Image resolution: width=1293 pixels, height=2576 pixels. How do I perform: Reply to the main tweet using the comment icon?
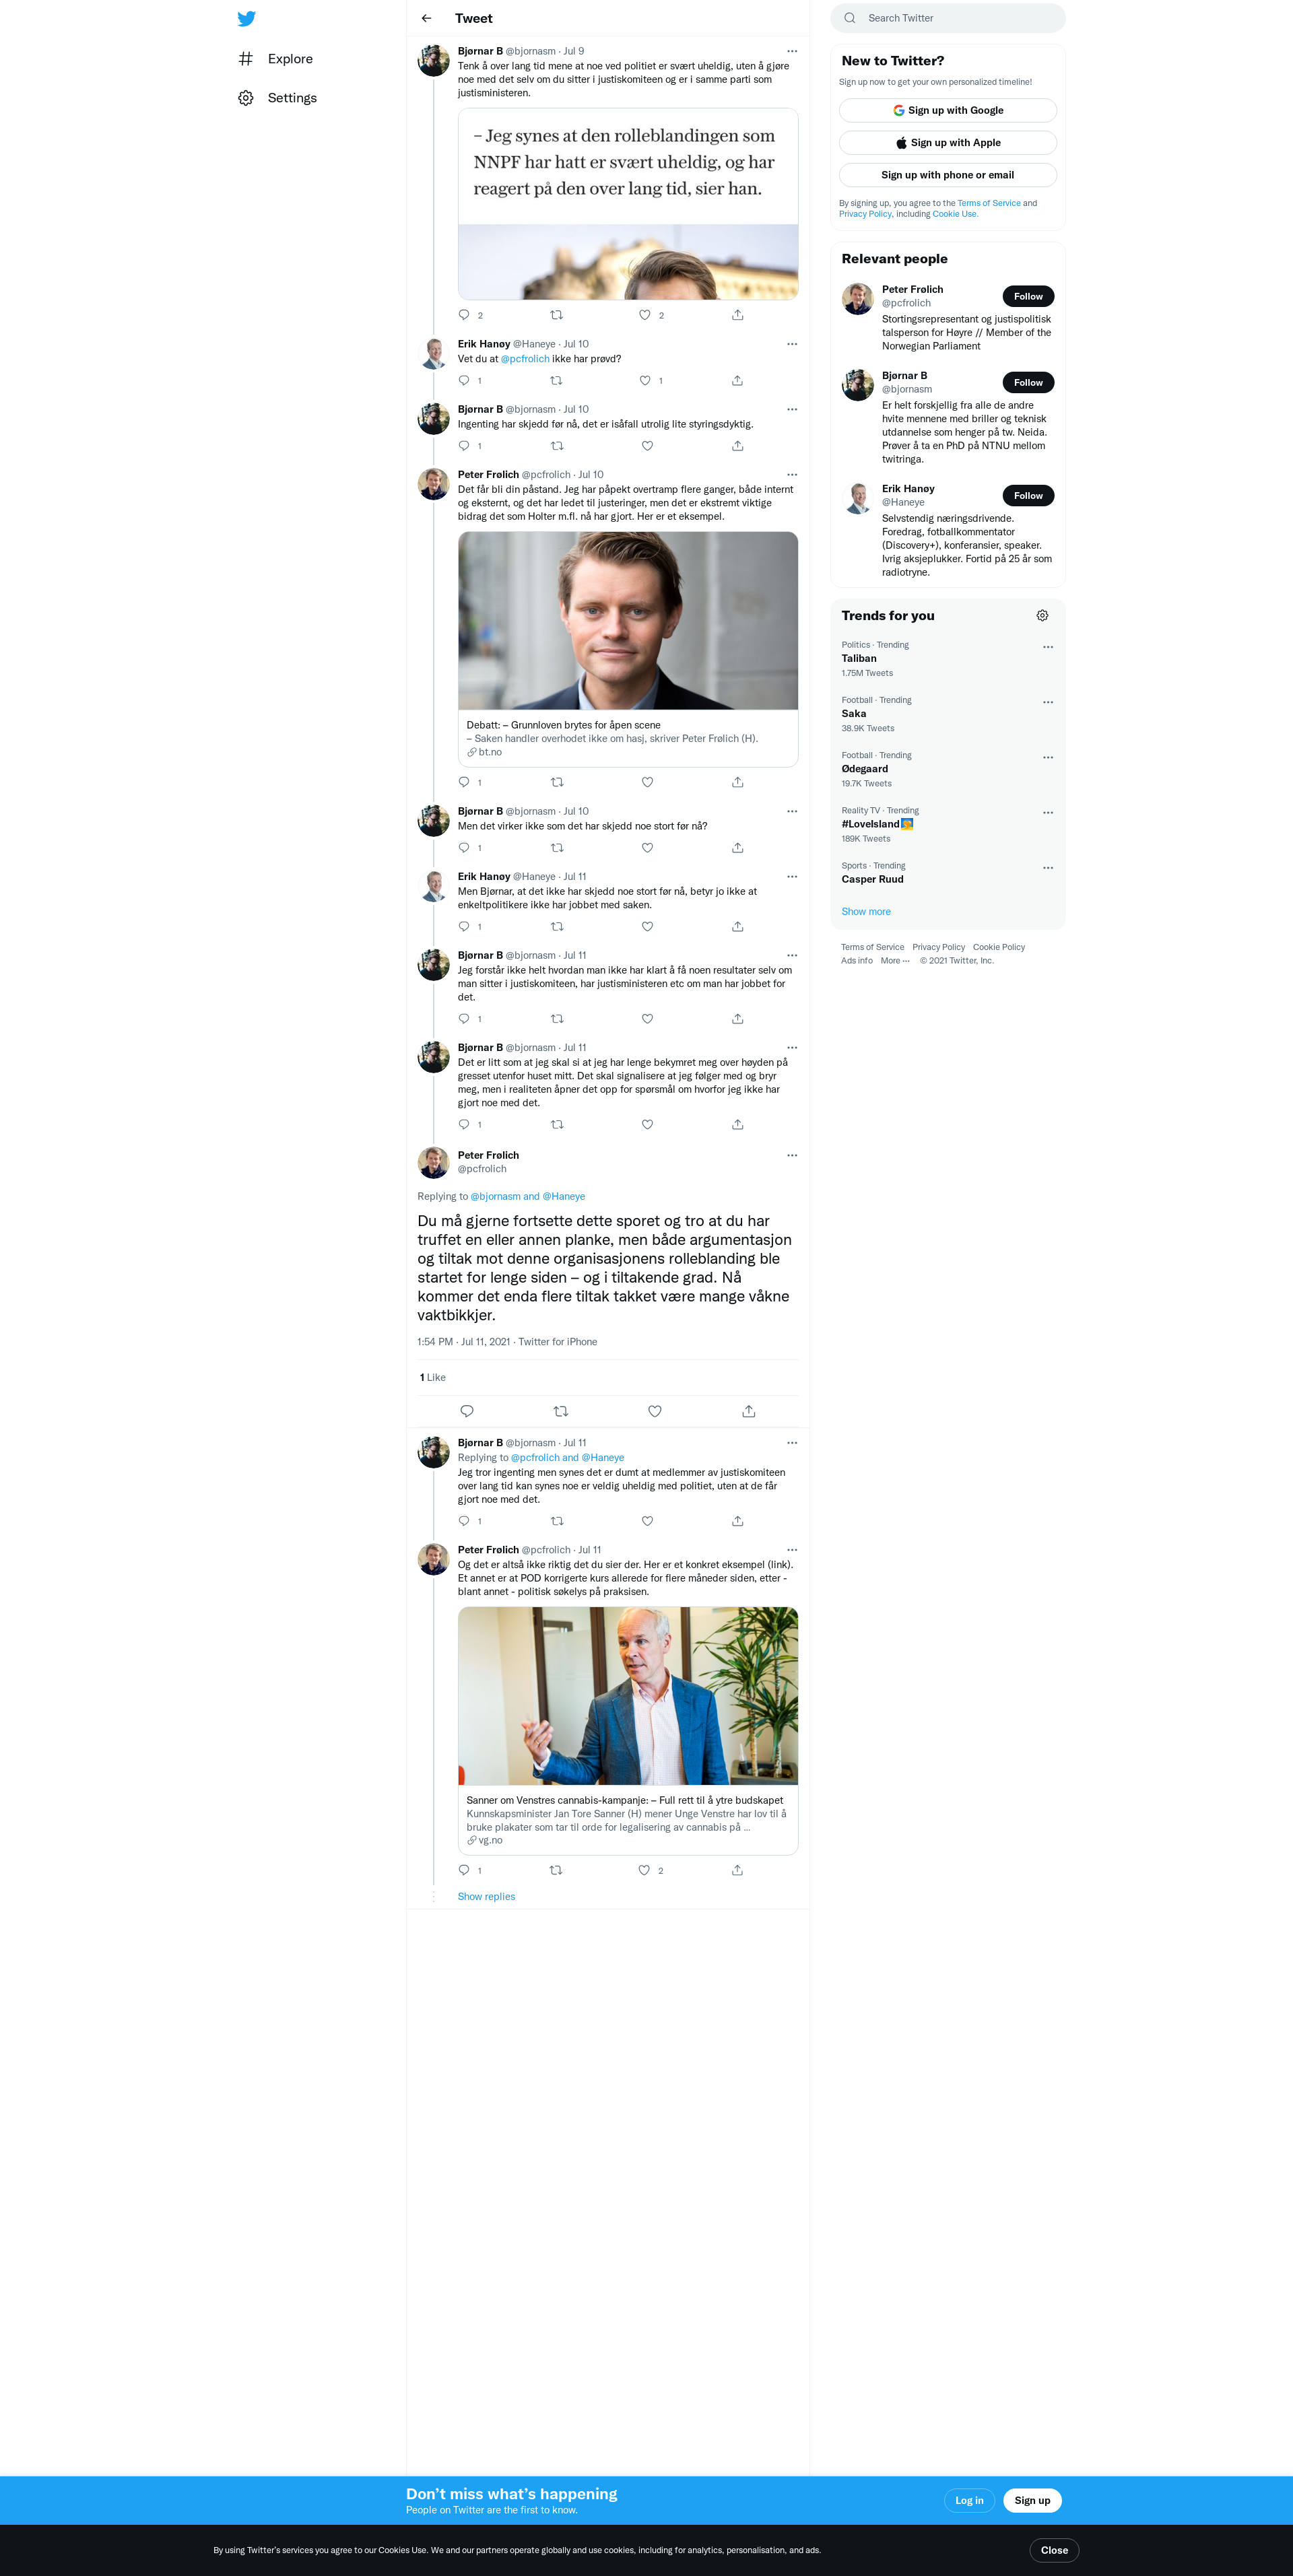(x=467, y=1411)
